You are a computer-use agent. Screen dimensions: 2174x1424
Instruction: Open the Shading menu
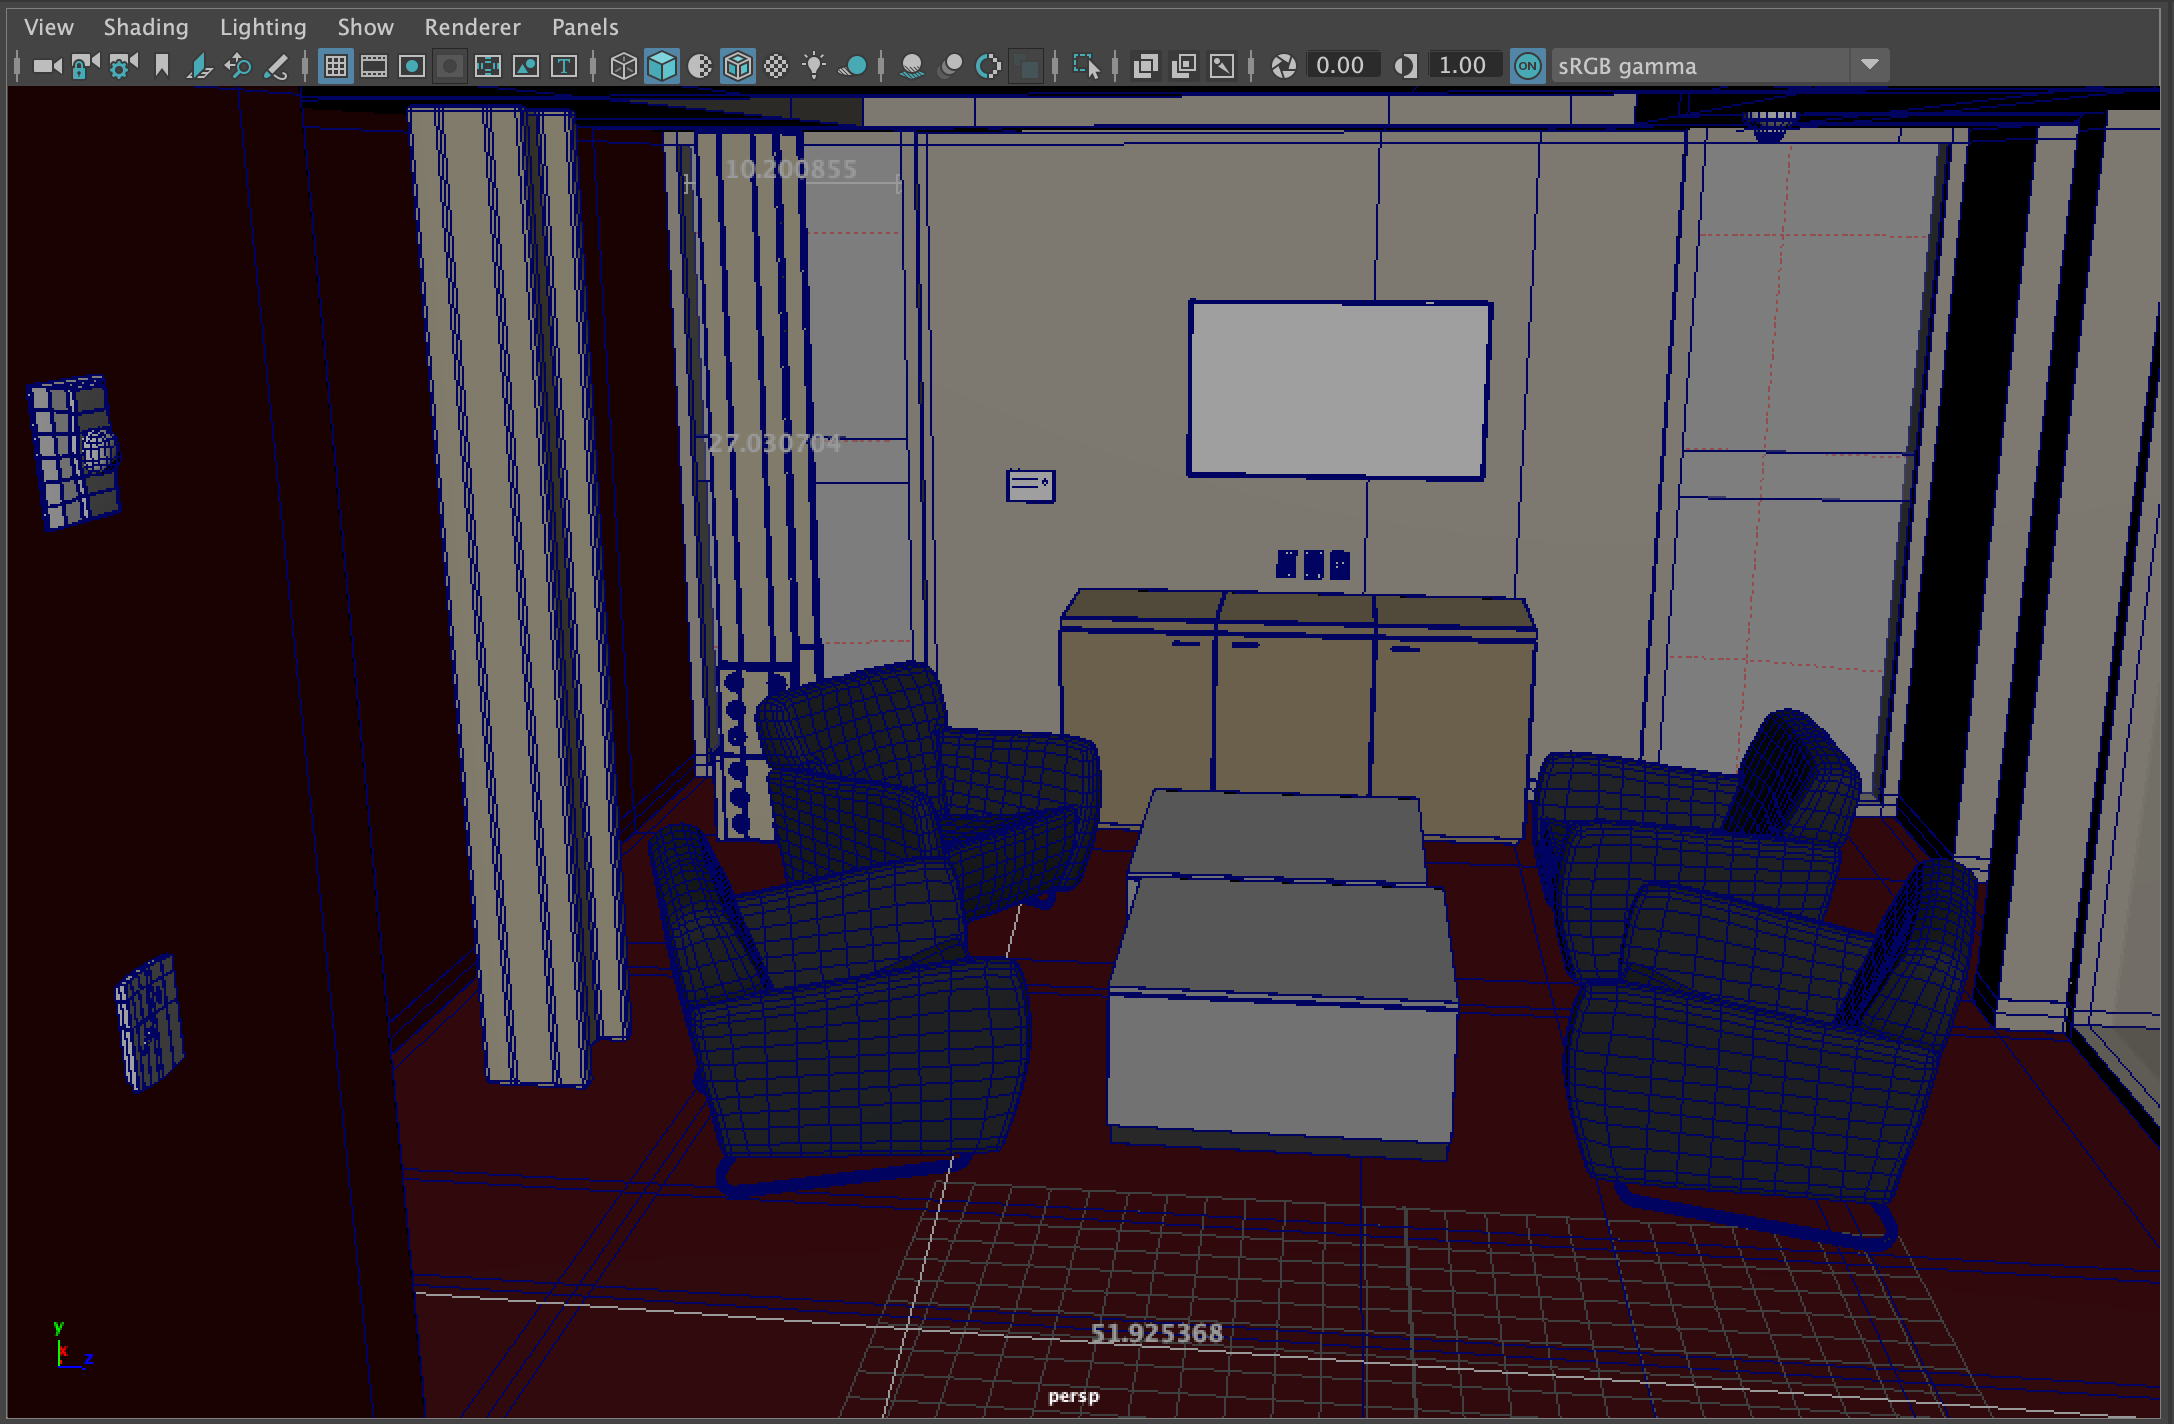click(x=146, y=27)
